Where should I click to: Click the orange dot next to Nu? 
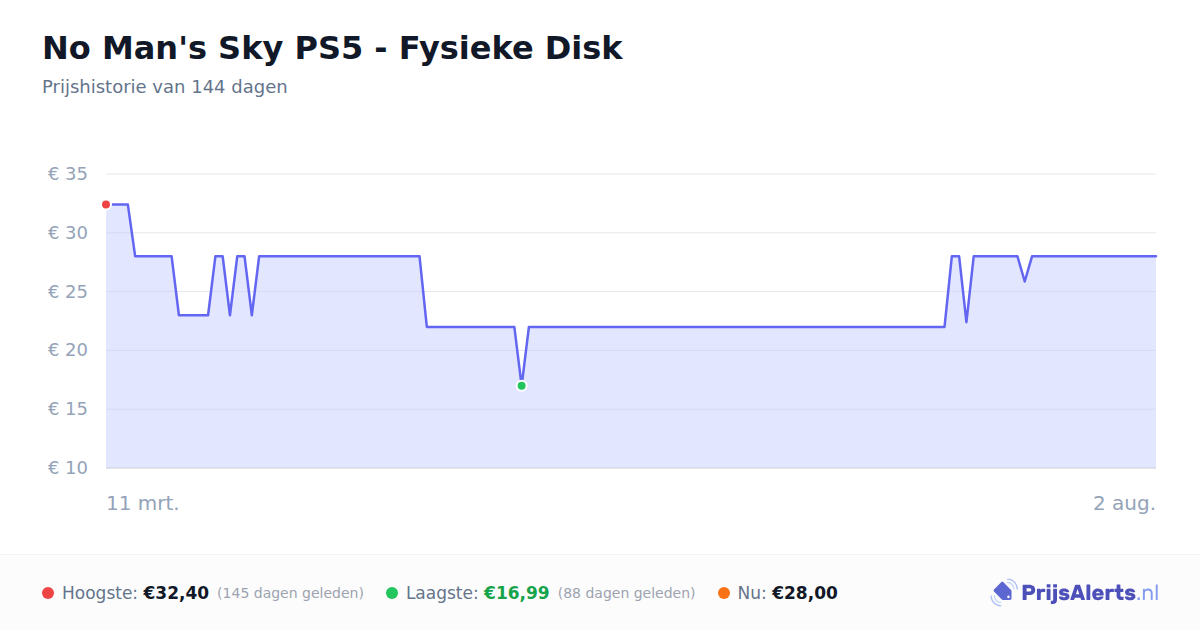pyautogui.click(x=724, y=593)
